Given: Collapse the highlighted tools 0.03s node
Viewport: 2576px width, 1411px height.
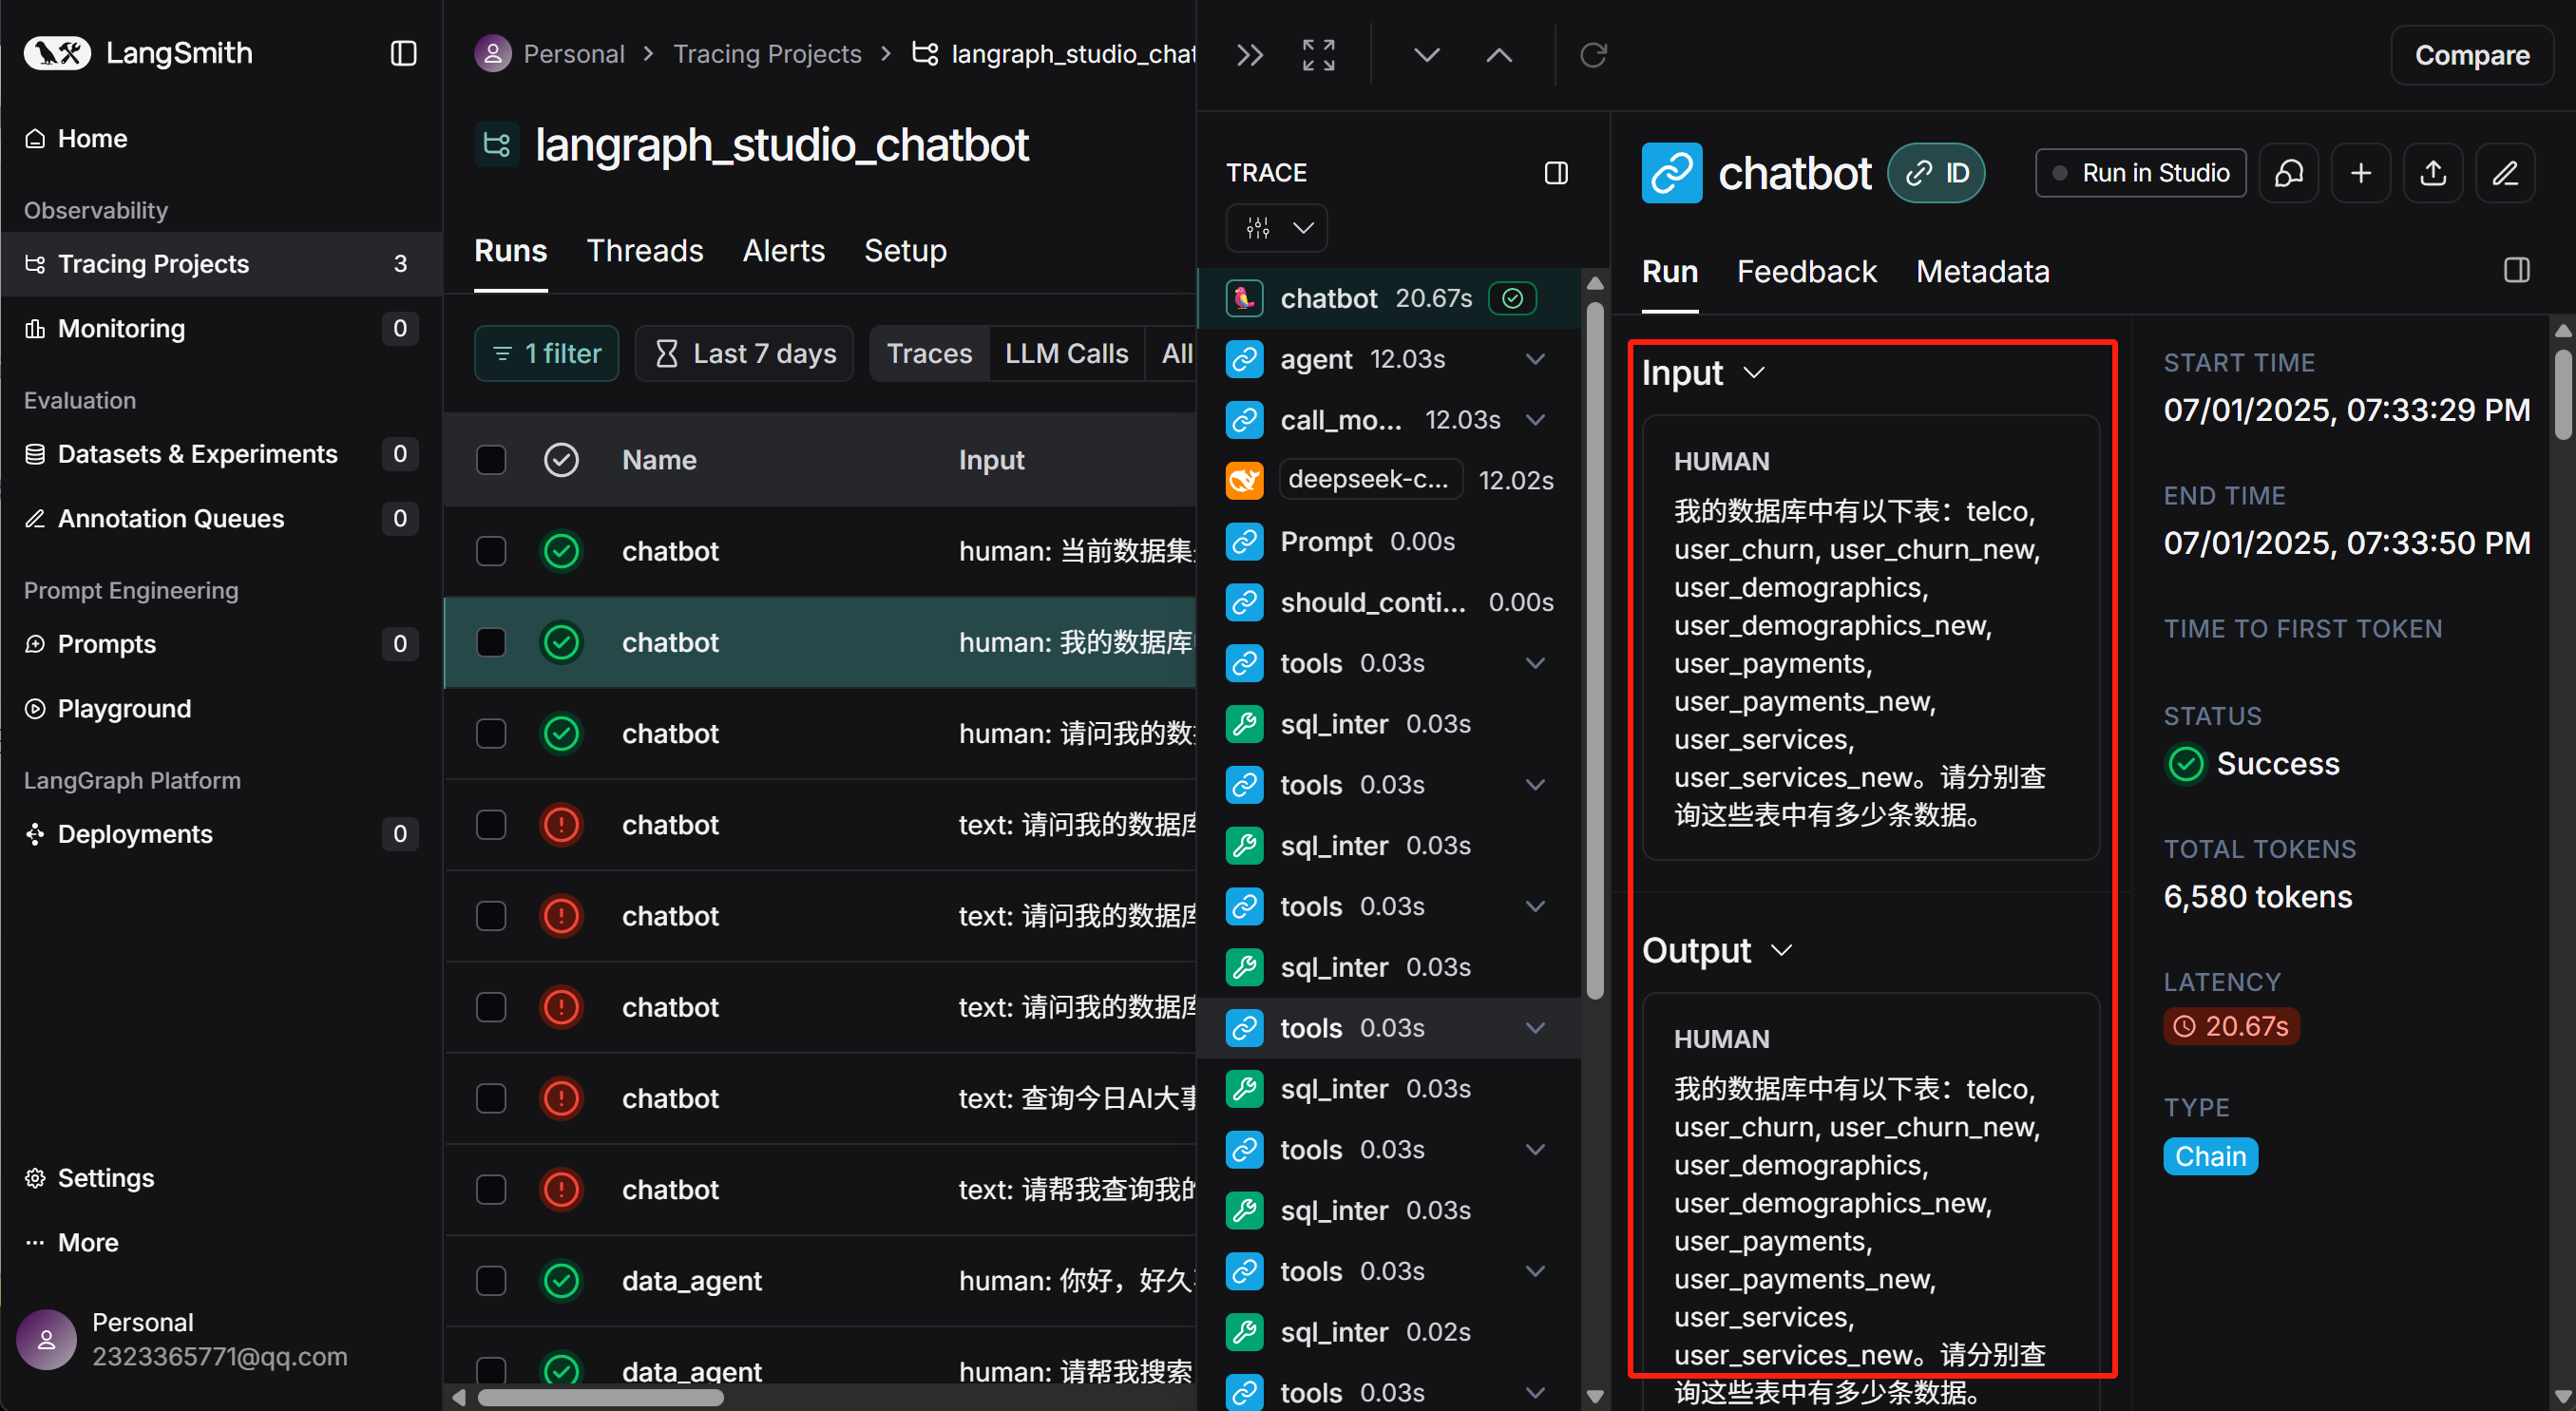Looking at the screenshot, I should tap(1536, 1028).
